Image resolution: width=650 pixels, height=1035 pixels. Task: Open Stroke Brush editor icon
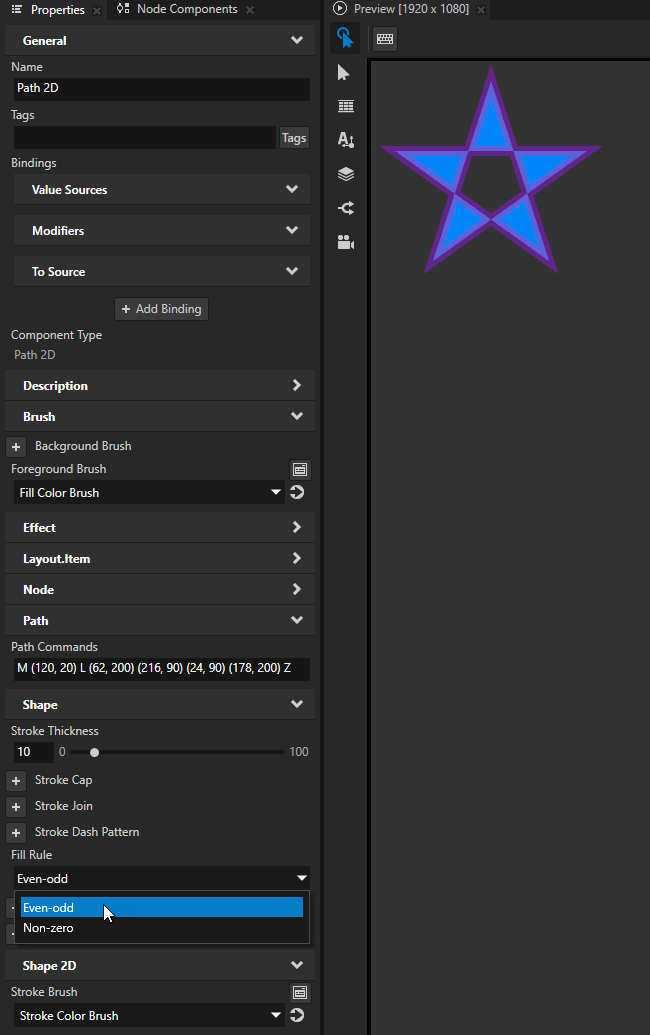pyautogui.click(x=300, y=992)
